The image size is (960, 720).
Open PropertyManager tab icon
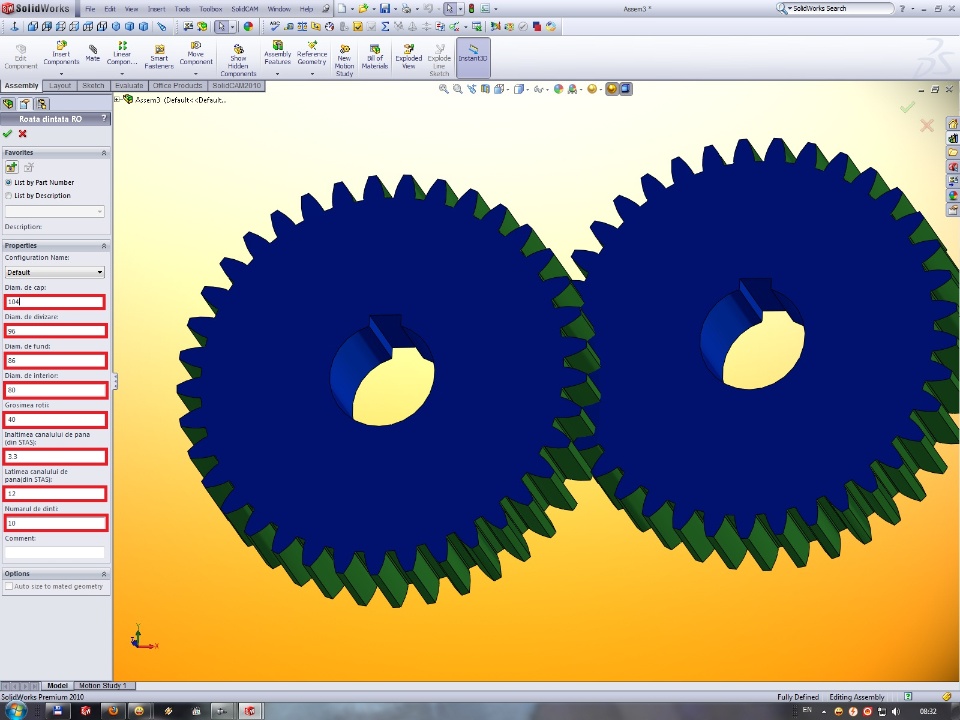click(x=24, y=103)
